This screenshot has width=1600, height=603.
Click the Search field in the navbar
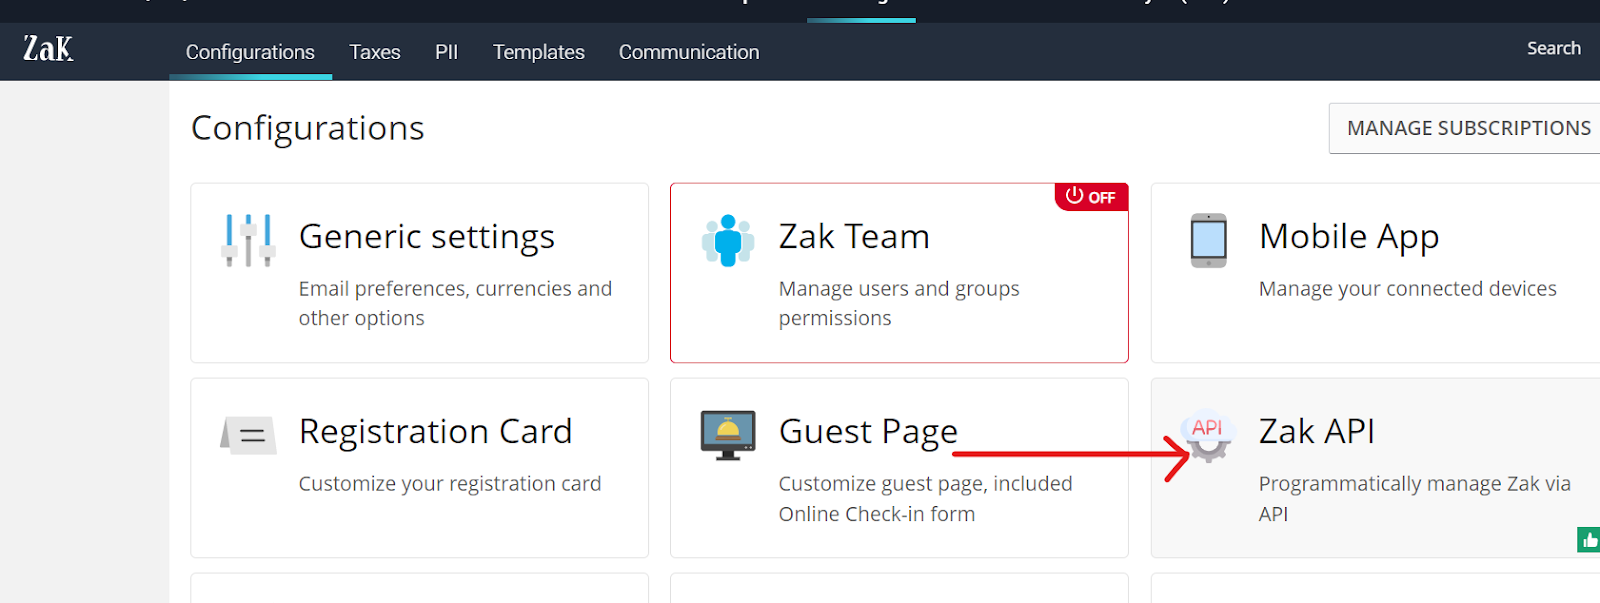1553,48
